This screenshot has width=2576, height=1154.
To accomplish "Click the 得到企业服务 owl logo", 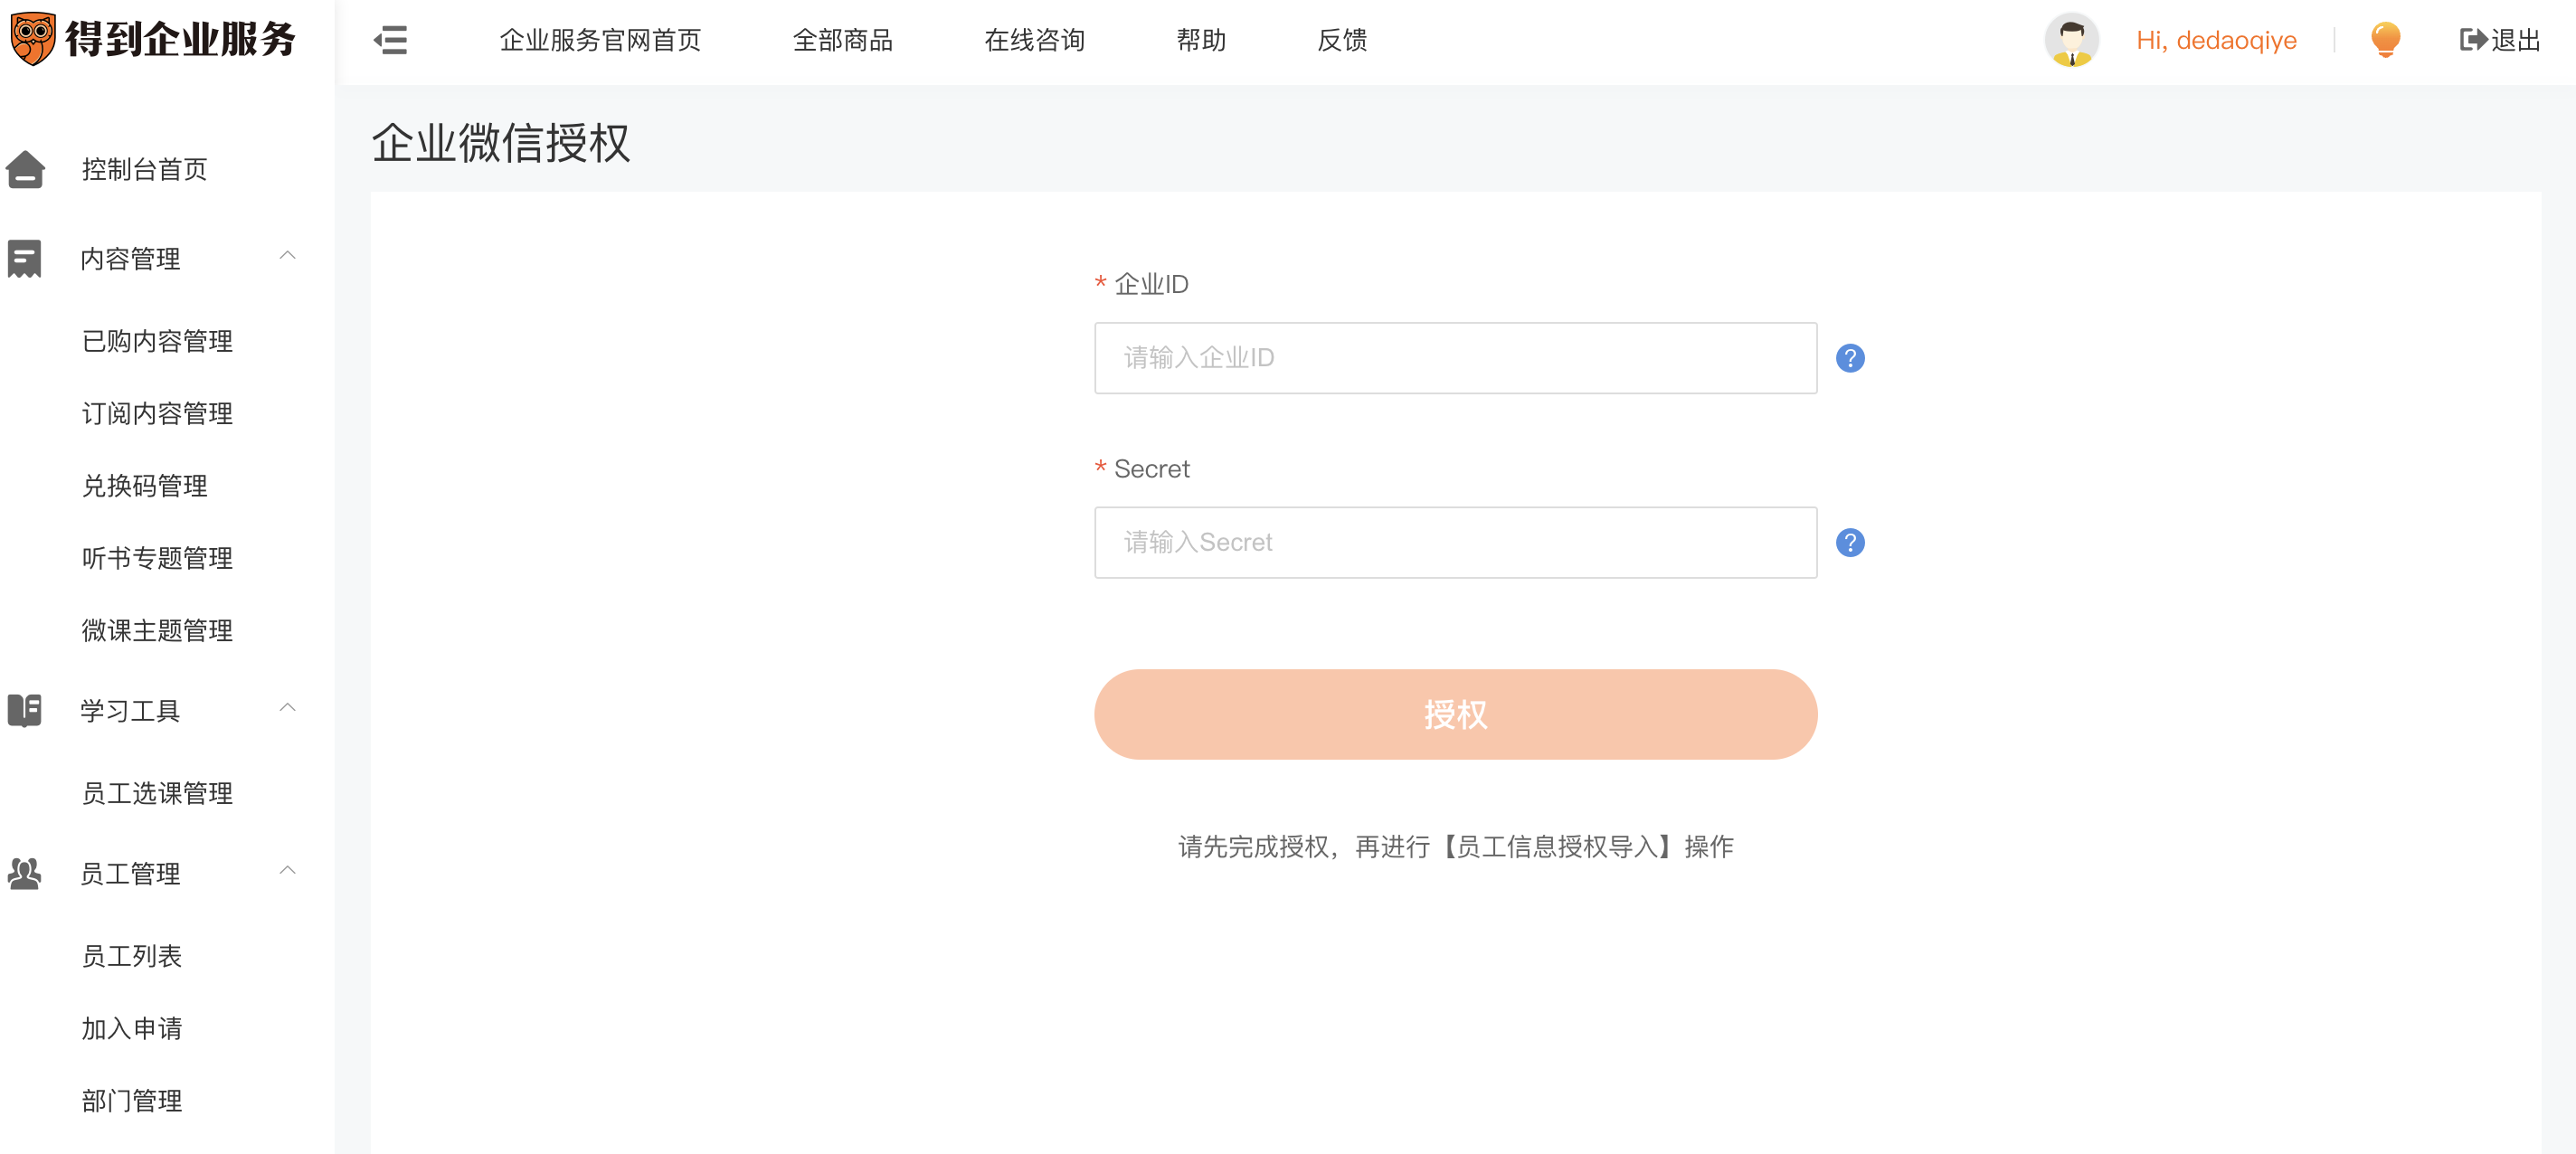I will 33,38.
